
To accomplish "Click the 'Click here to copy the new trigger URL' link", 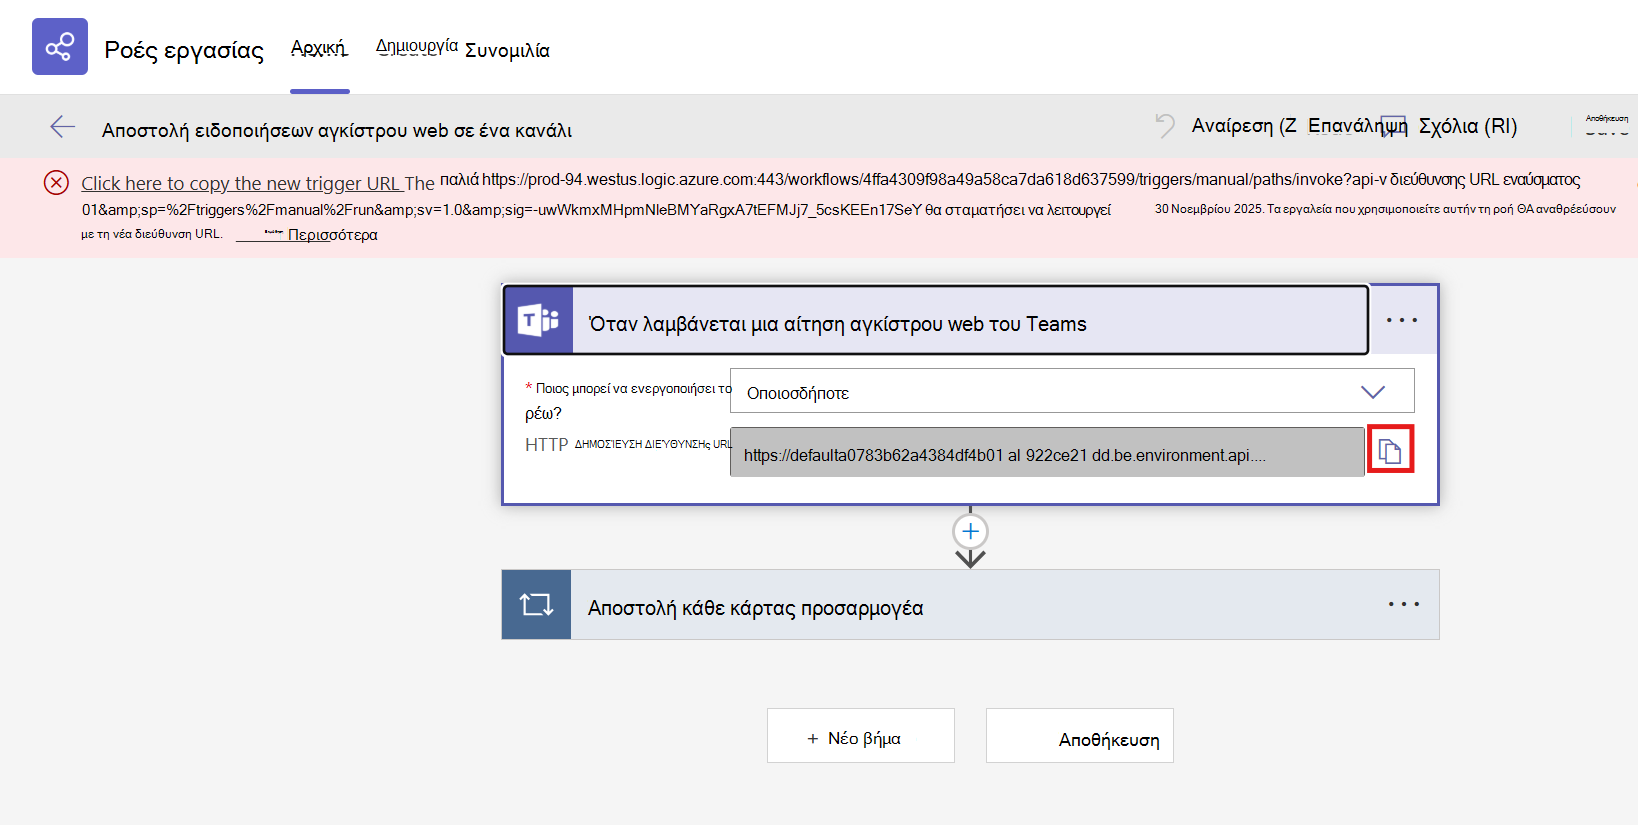I will [241, 183].
